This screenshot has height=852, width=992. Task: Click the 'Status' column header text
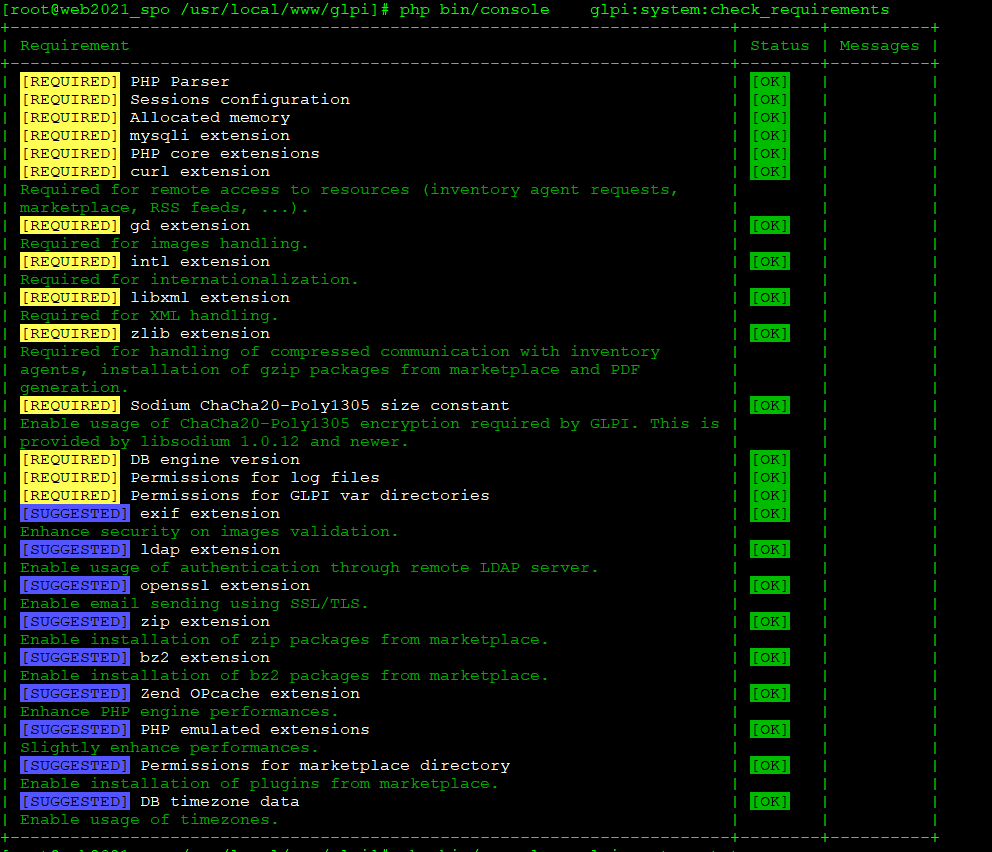coord(779,46)
